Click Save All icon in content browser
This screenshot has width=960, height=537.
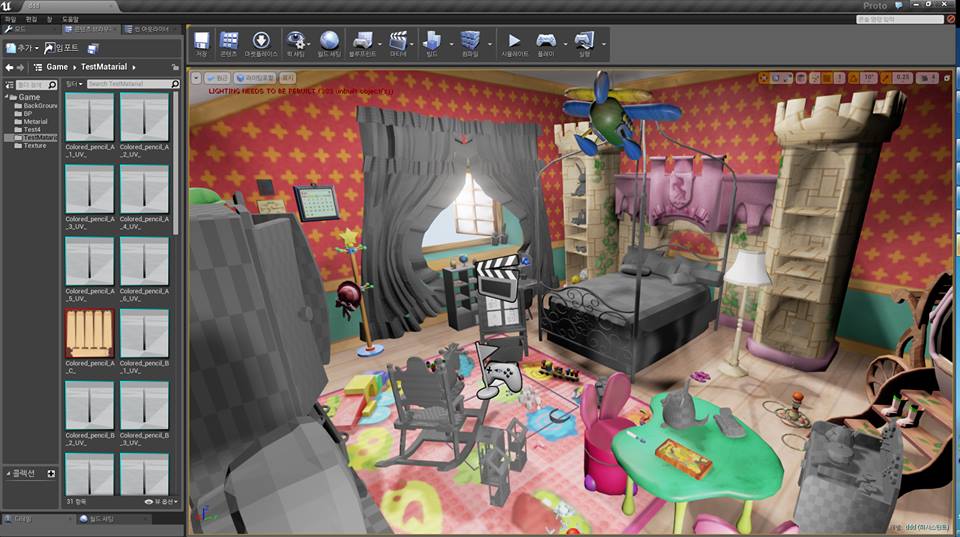click(93, 48)
